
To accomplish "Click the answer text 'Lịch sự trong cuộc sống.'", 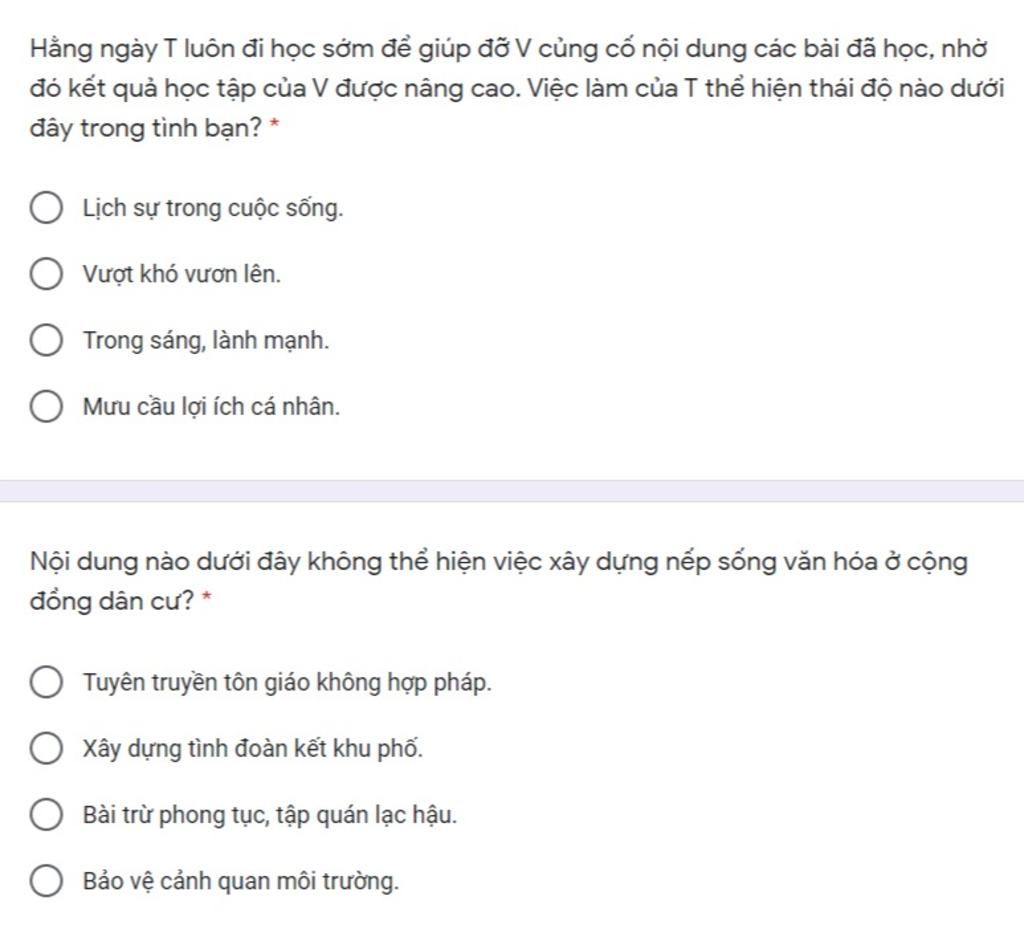I will coord(213,209).
